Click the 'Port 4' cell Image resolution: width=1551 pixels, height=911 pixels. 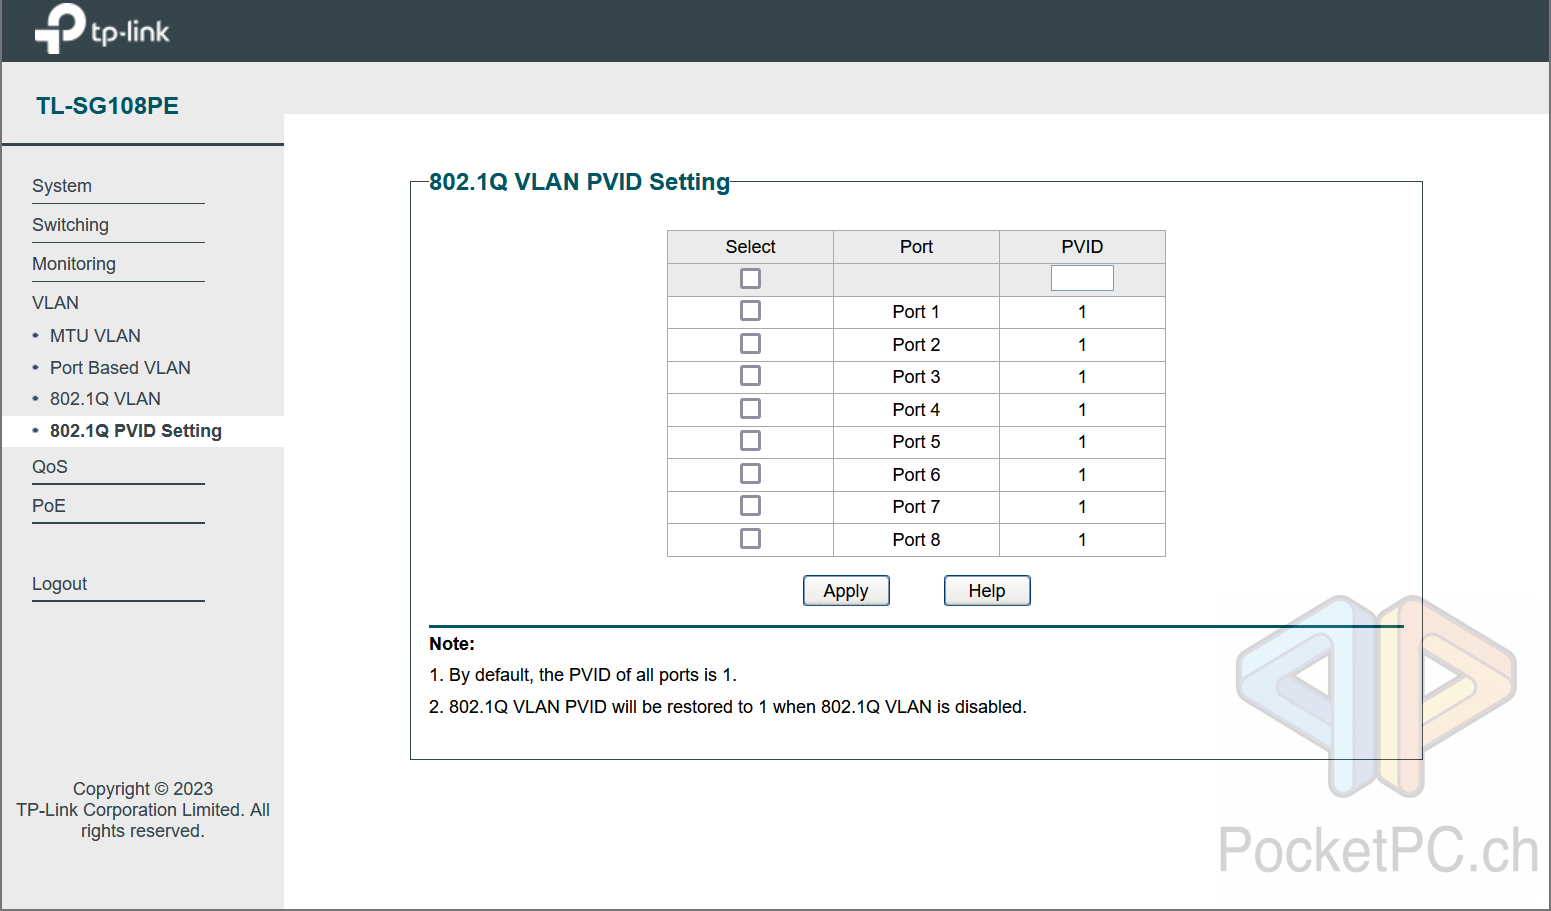click(916, 410)
